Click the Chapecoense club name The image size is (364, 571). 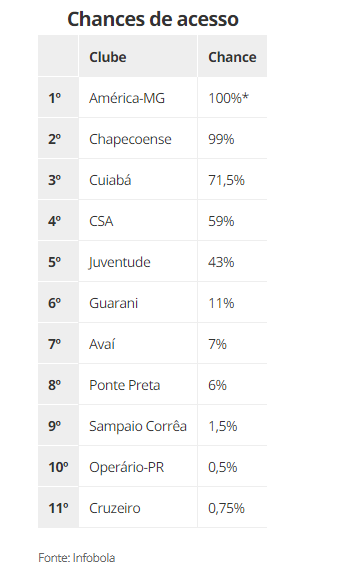pos(130,139)
